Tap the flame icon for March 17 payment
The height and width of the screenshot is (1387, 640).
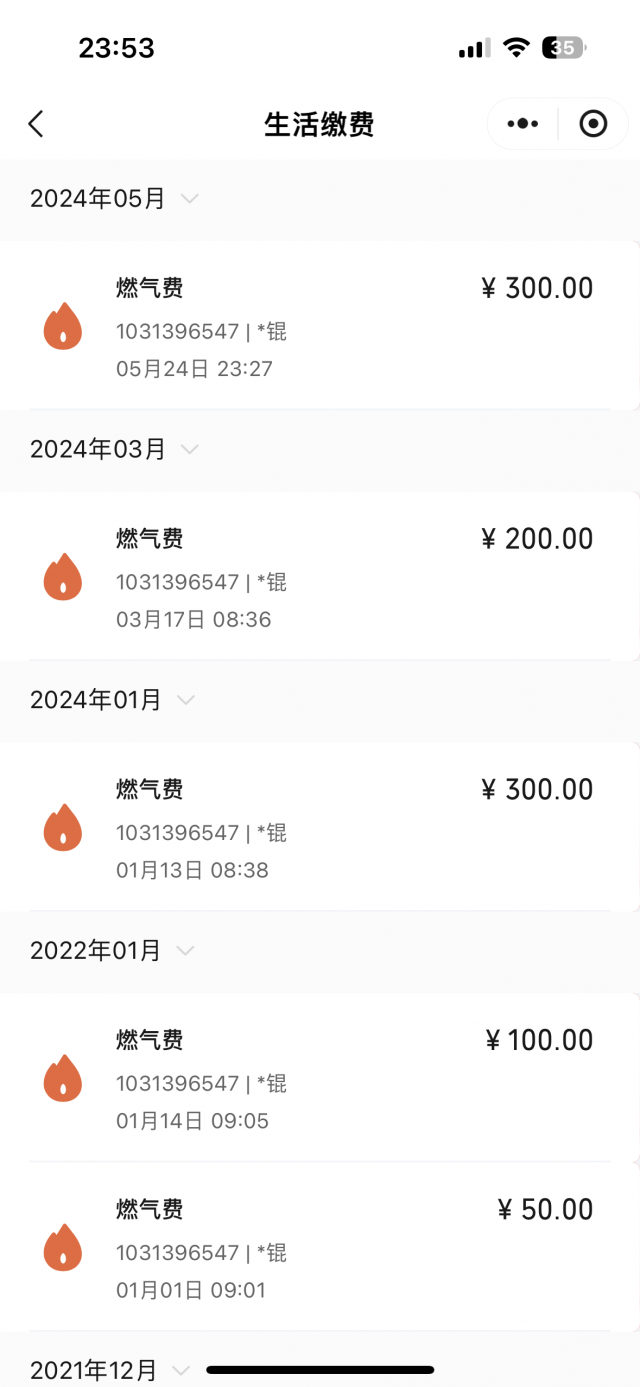tap(62, 577)
